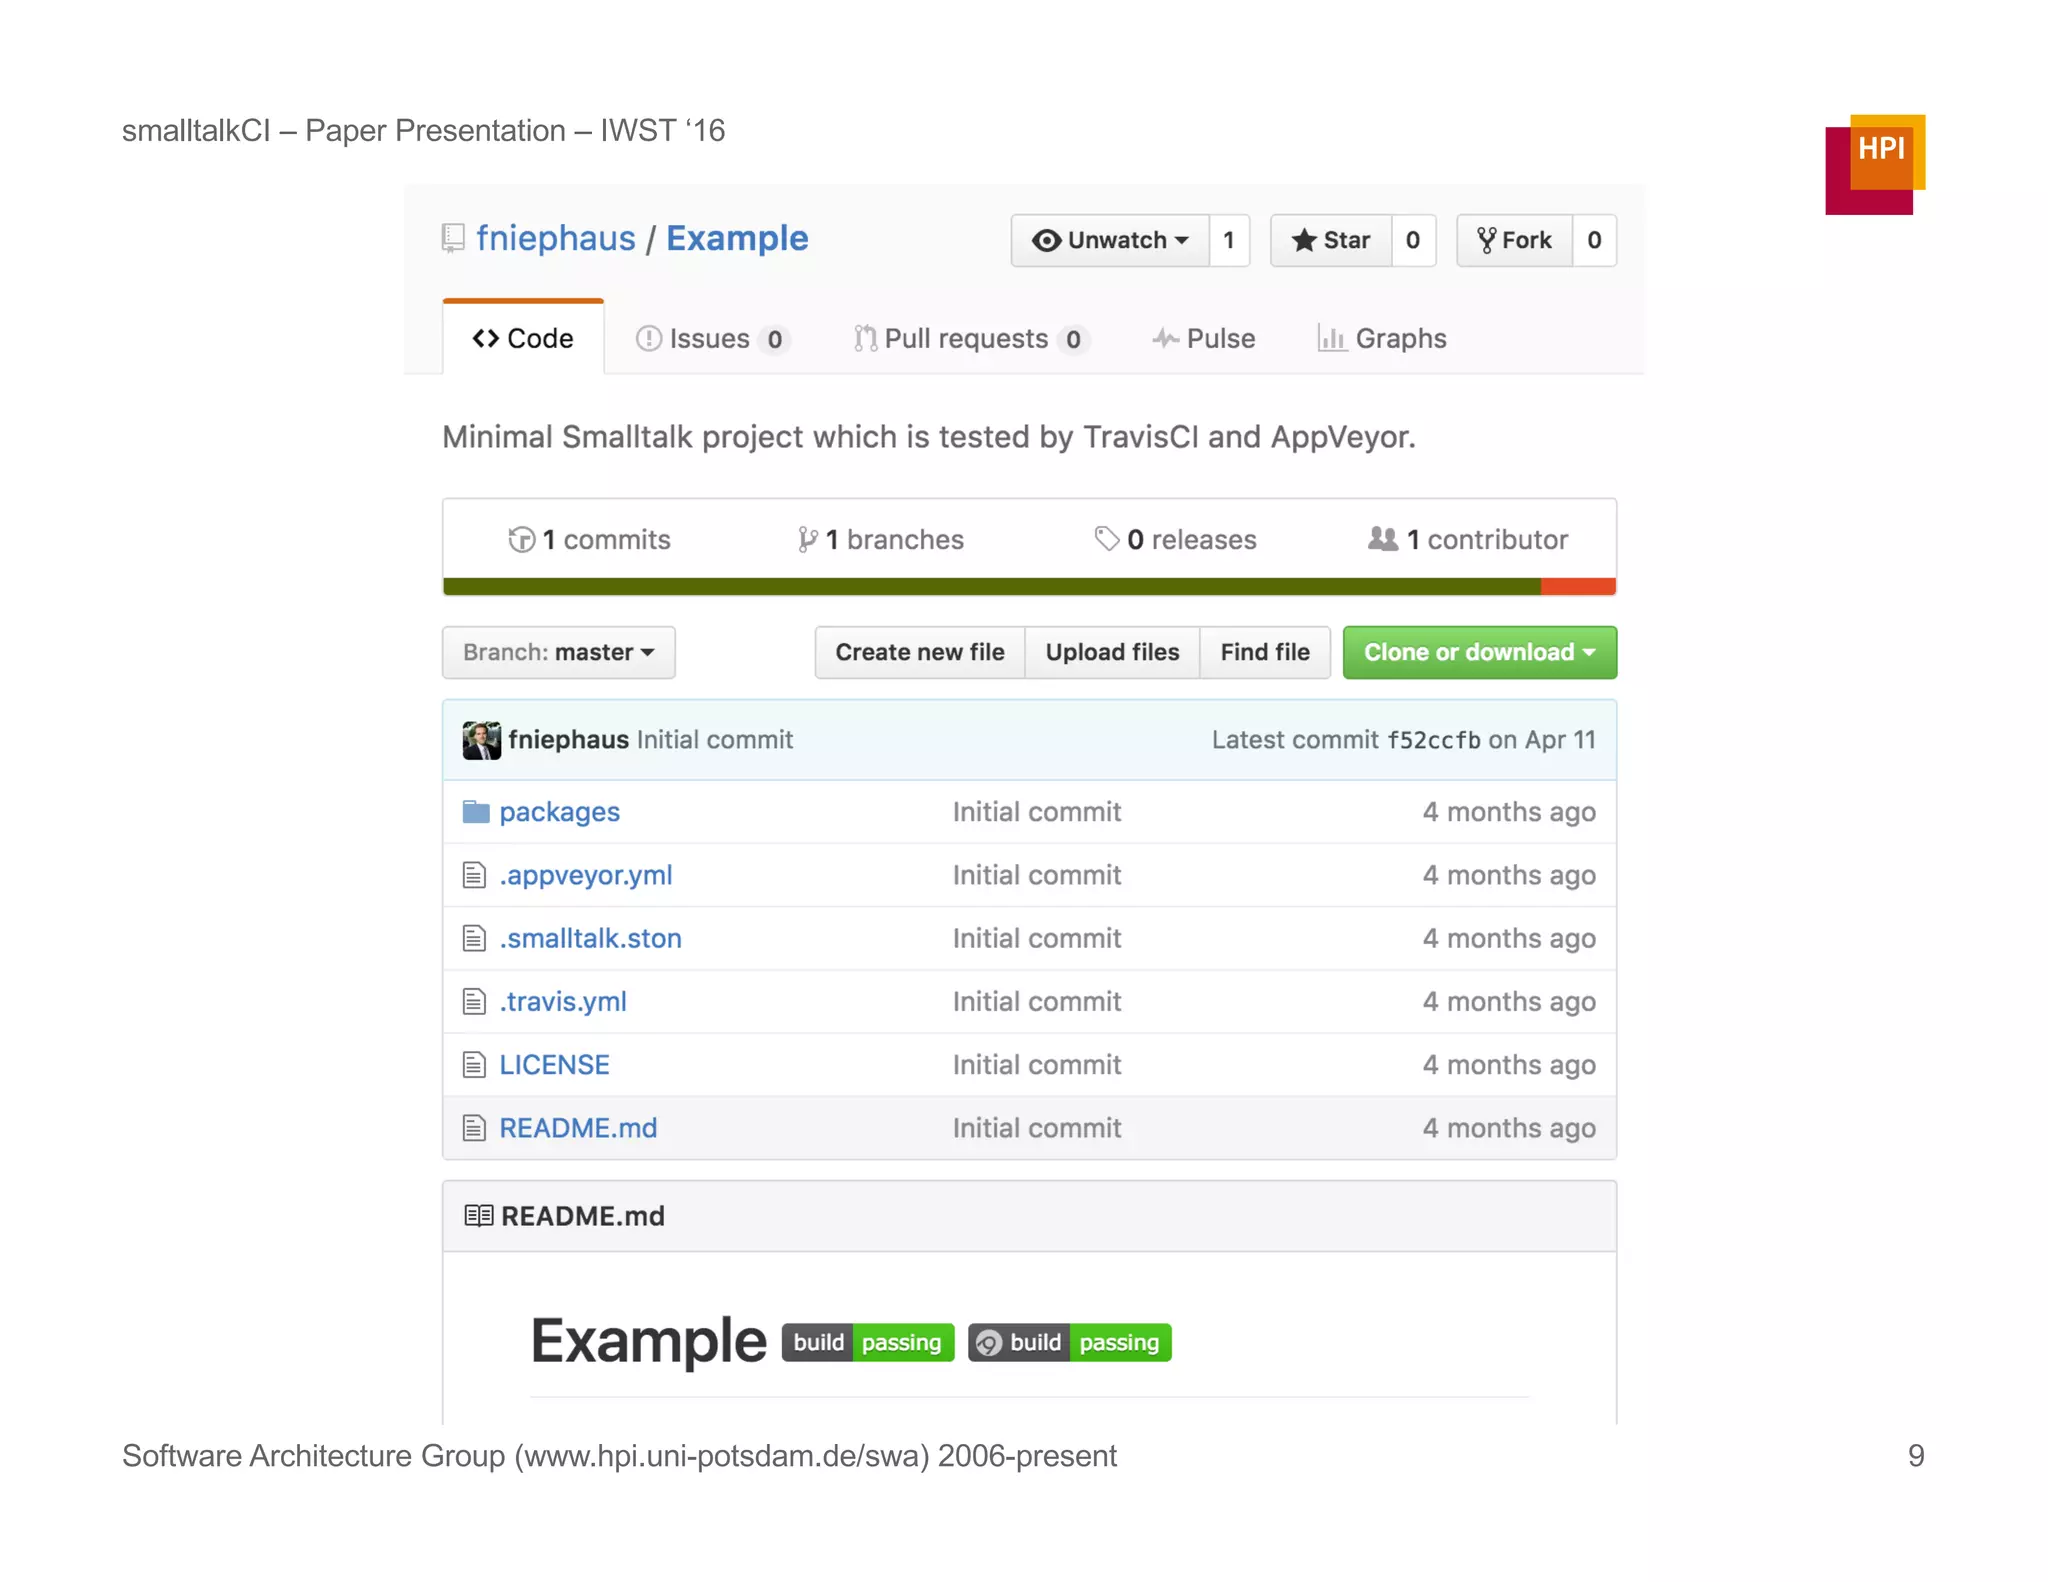Expand the Clone or download menu
This screenshot has height=1582, width=2048.
[x=1478, y=652]
